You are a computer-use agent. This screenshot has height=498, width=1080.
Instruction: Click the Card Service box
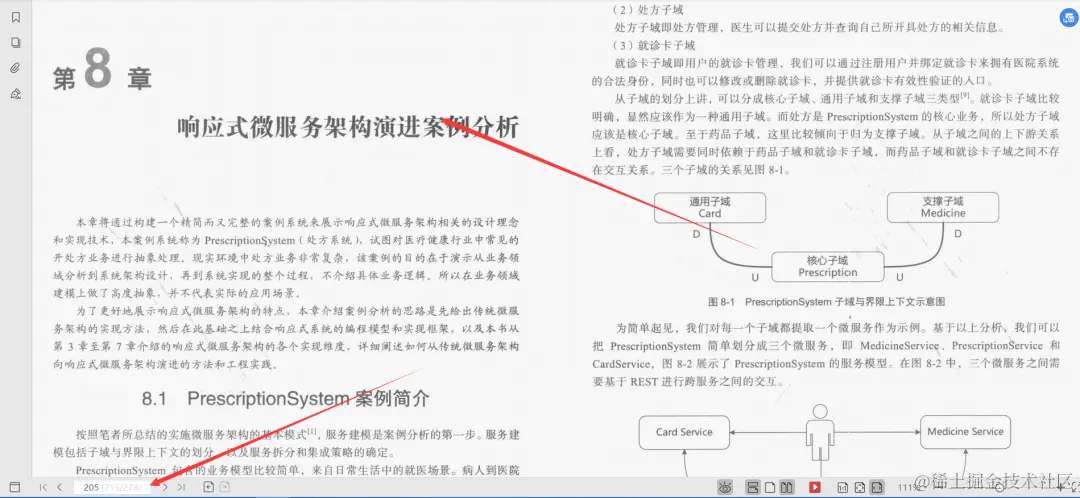point(684,433)
